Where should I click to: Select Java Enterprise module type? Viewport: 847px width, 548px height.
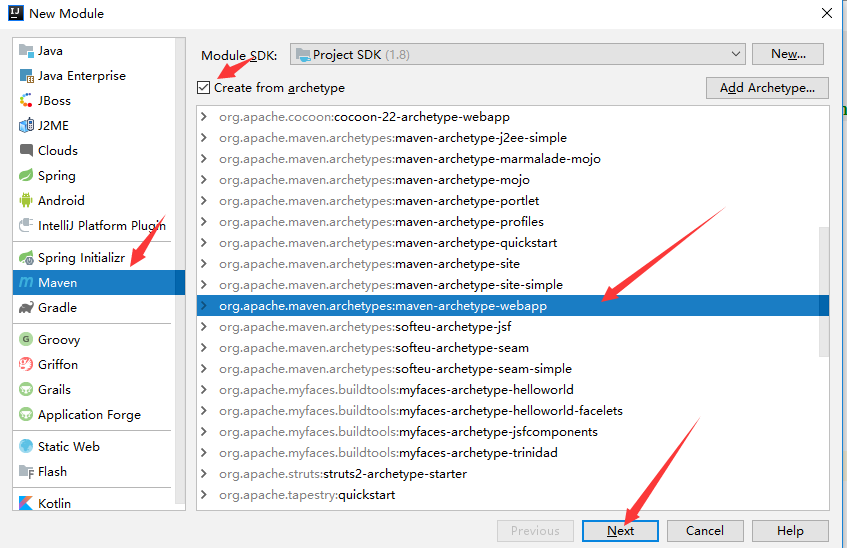[x=95, y=76]
